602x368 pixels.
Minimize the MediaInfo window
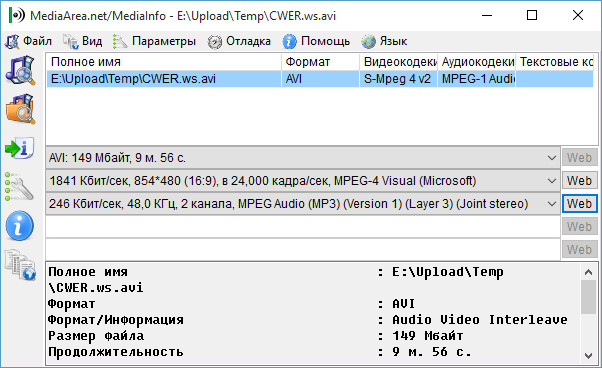point(487,15)
